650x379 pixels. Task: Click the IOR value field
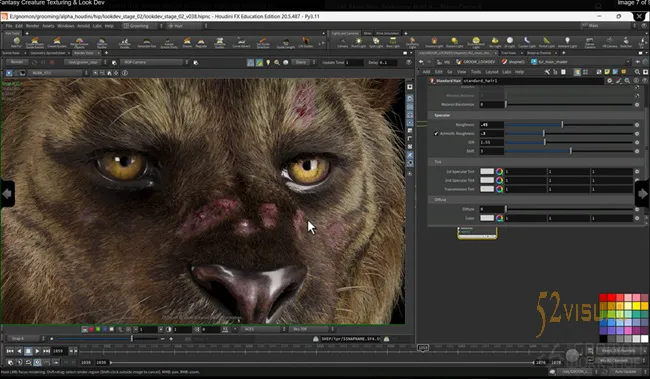pyautogui.click(x=492, y=142)
